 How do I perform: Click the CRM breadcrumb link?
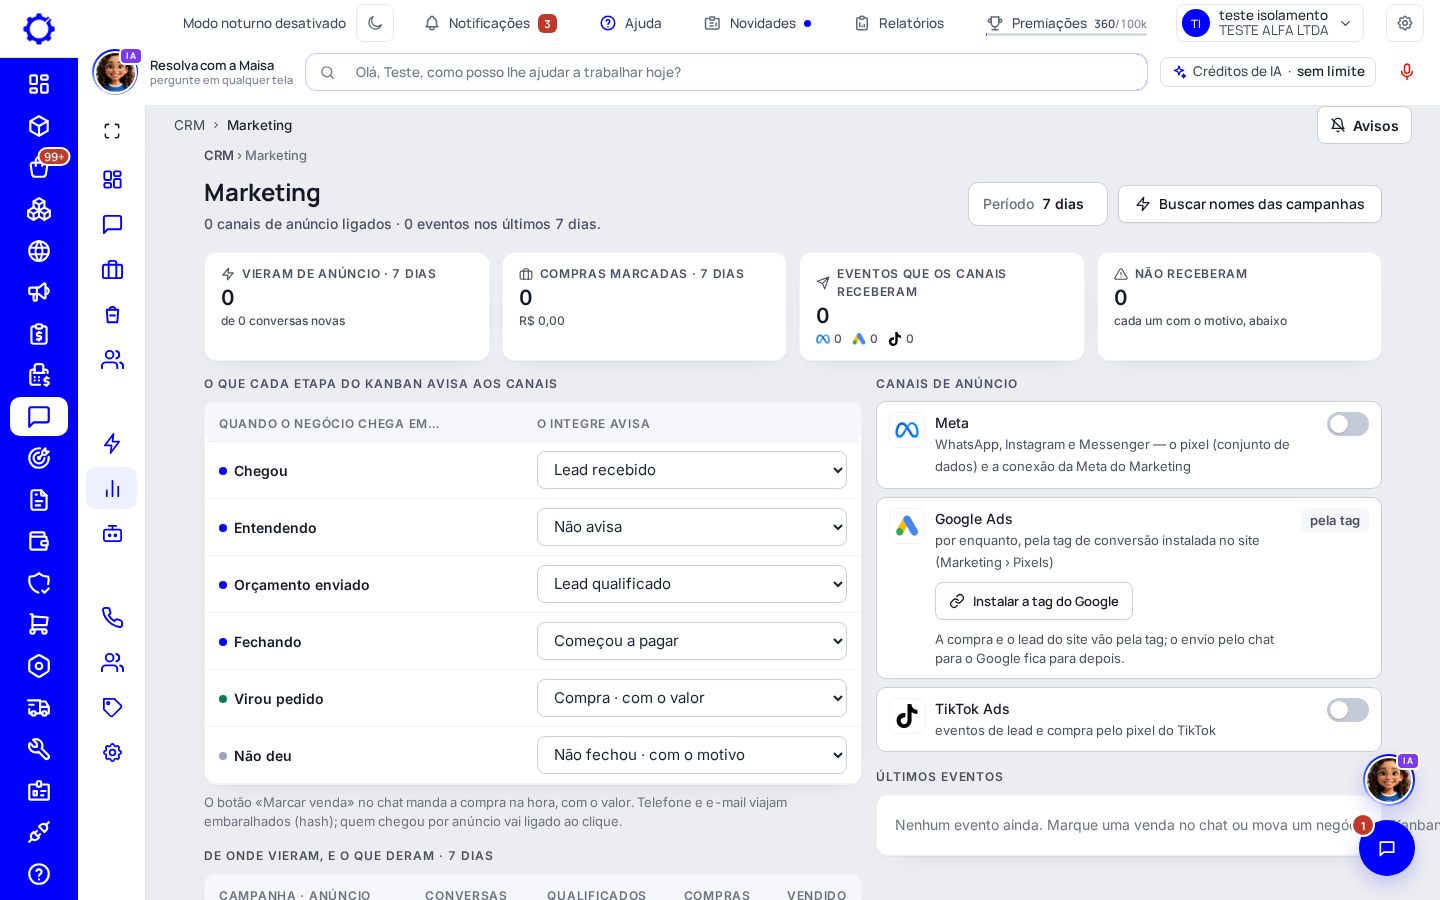coord(189,125)
